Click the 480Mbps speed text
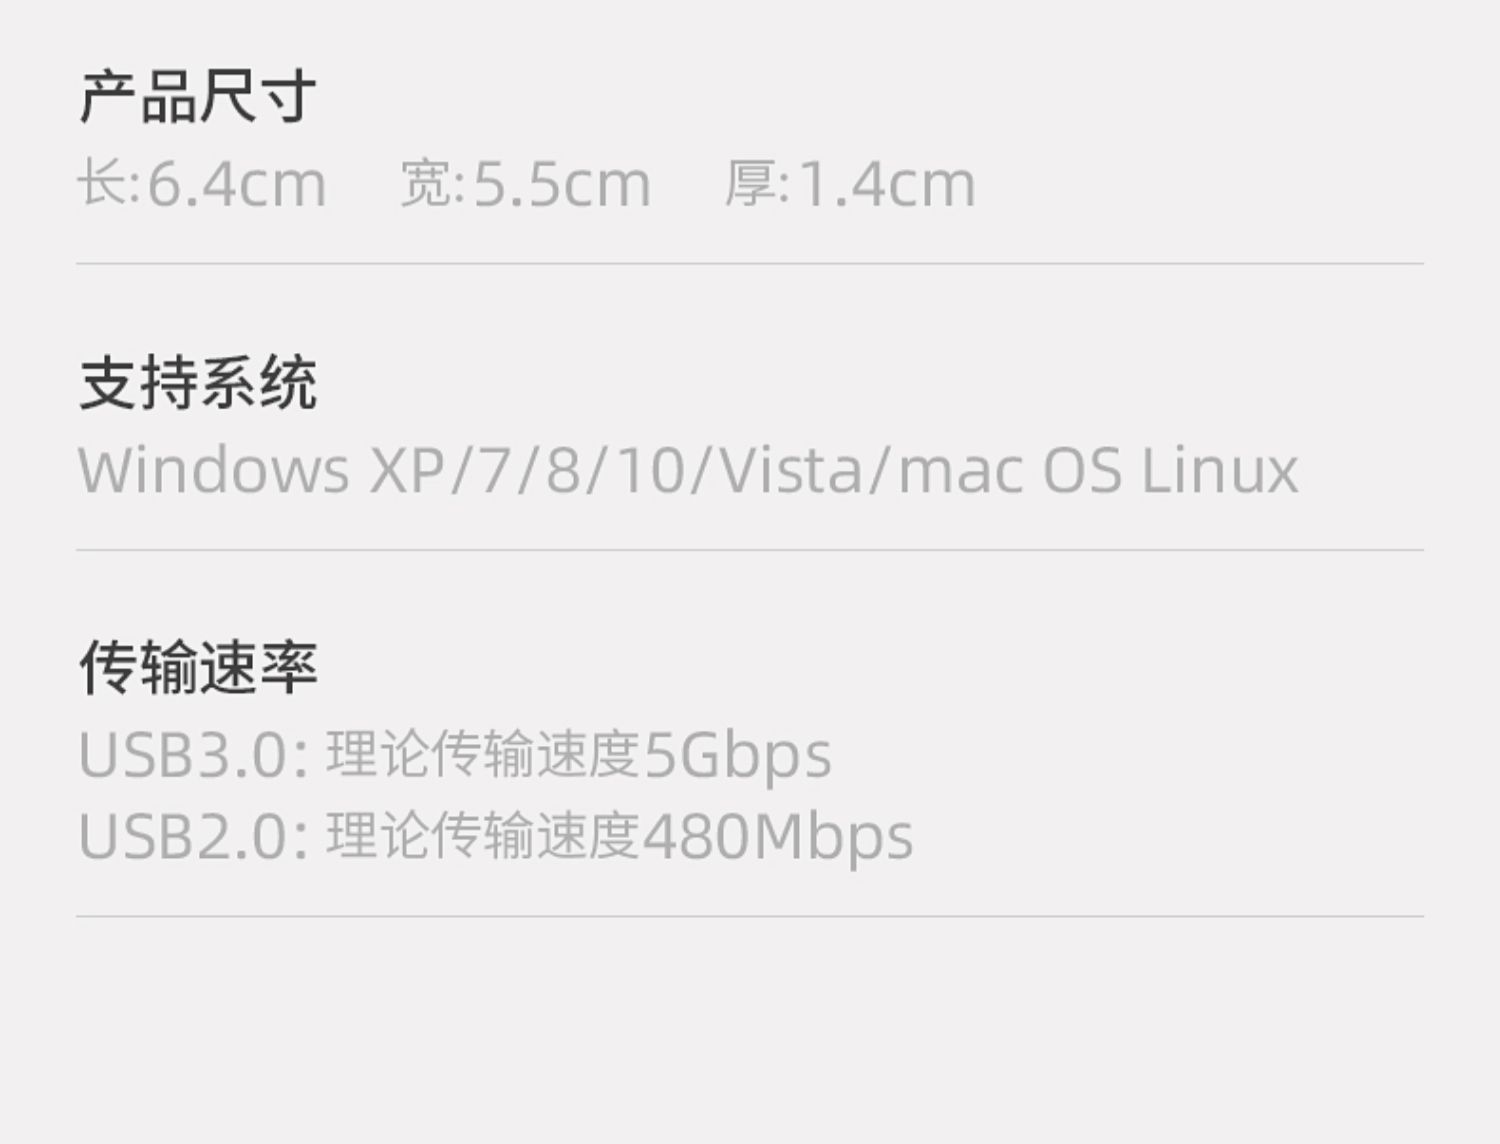This screenshot has height=1144, width=1500. tap(778, 837)
